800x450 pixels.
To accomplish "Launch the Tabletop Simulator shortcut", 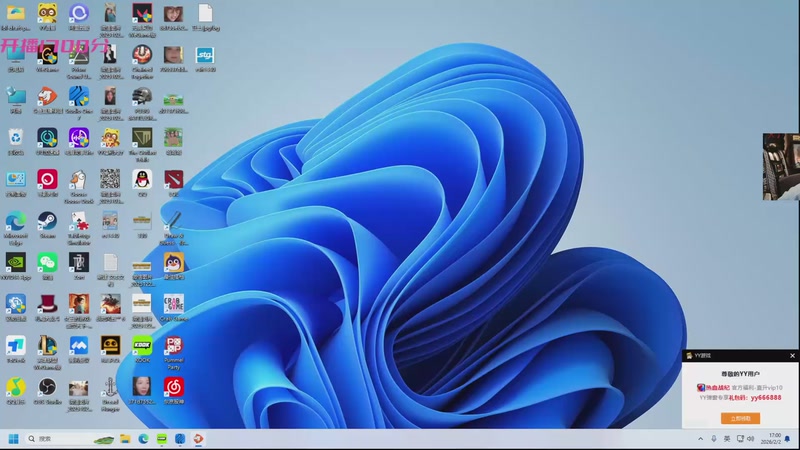I will (79, 221).
